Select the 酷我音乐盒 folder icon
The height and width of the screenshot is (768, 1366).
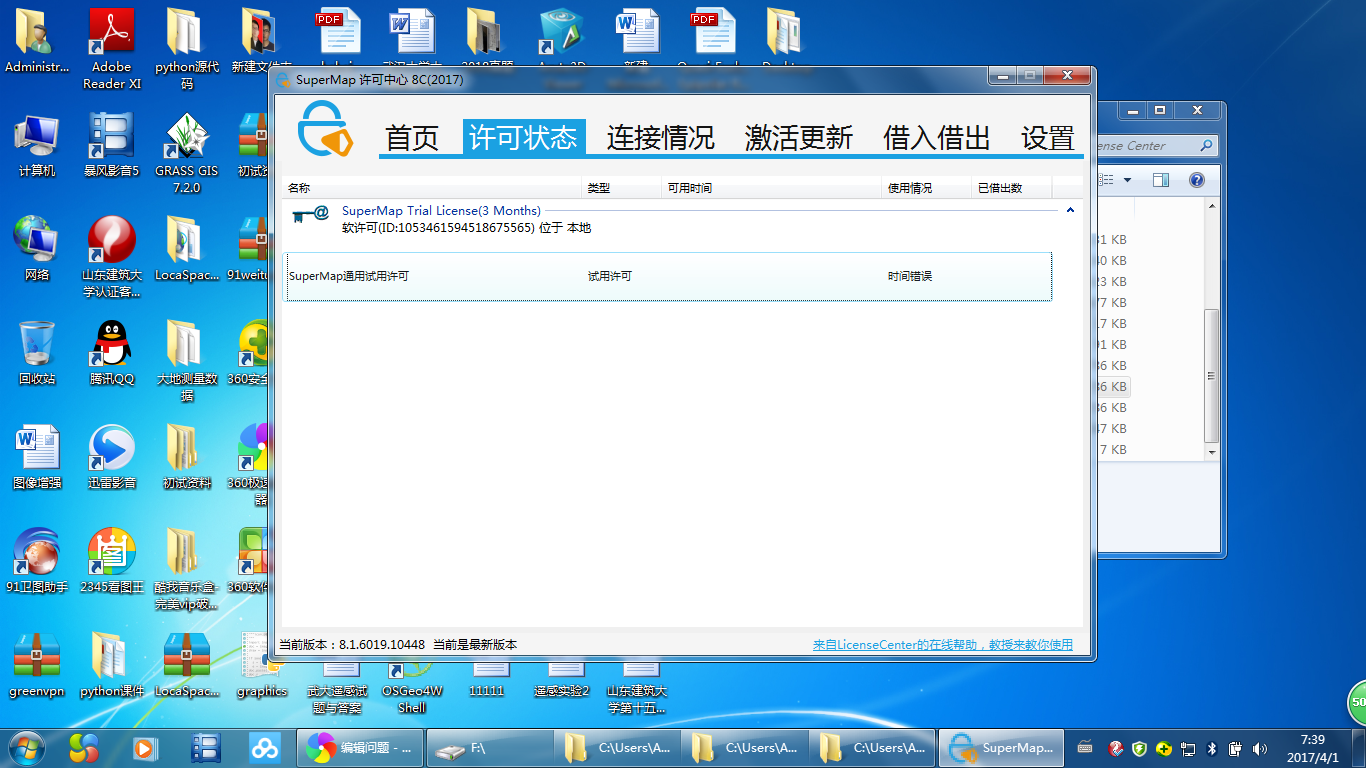[186, 568]
